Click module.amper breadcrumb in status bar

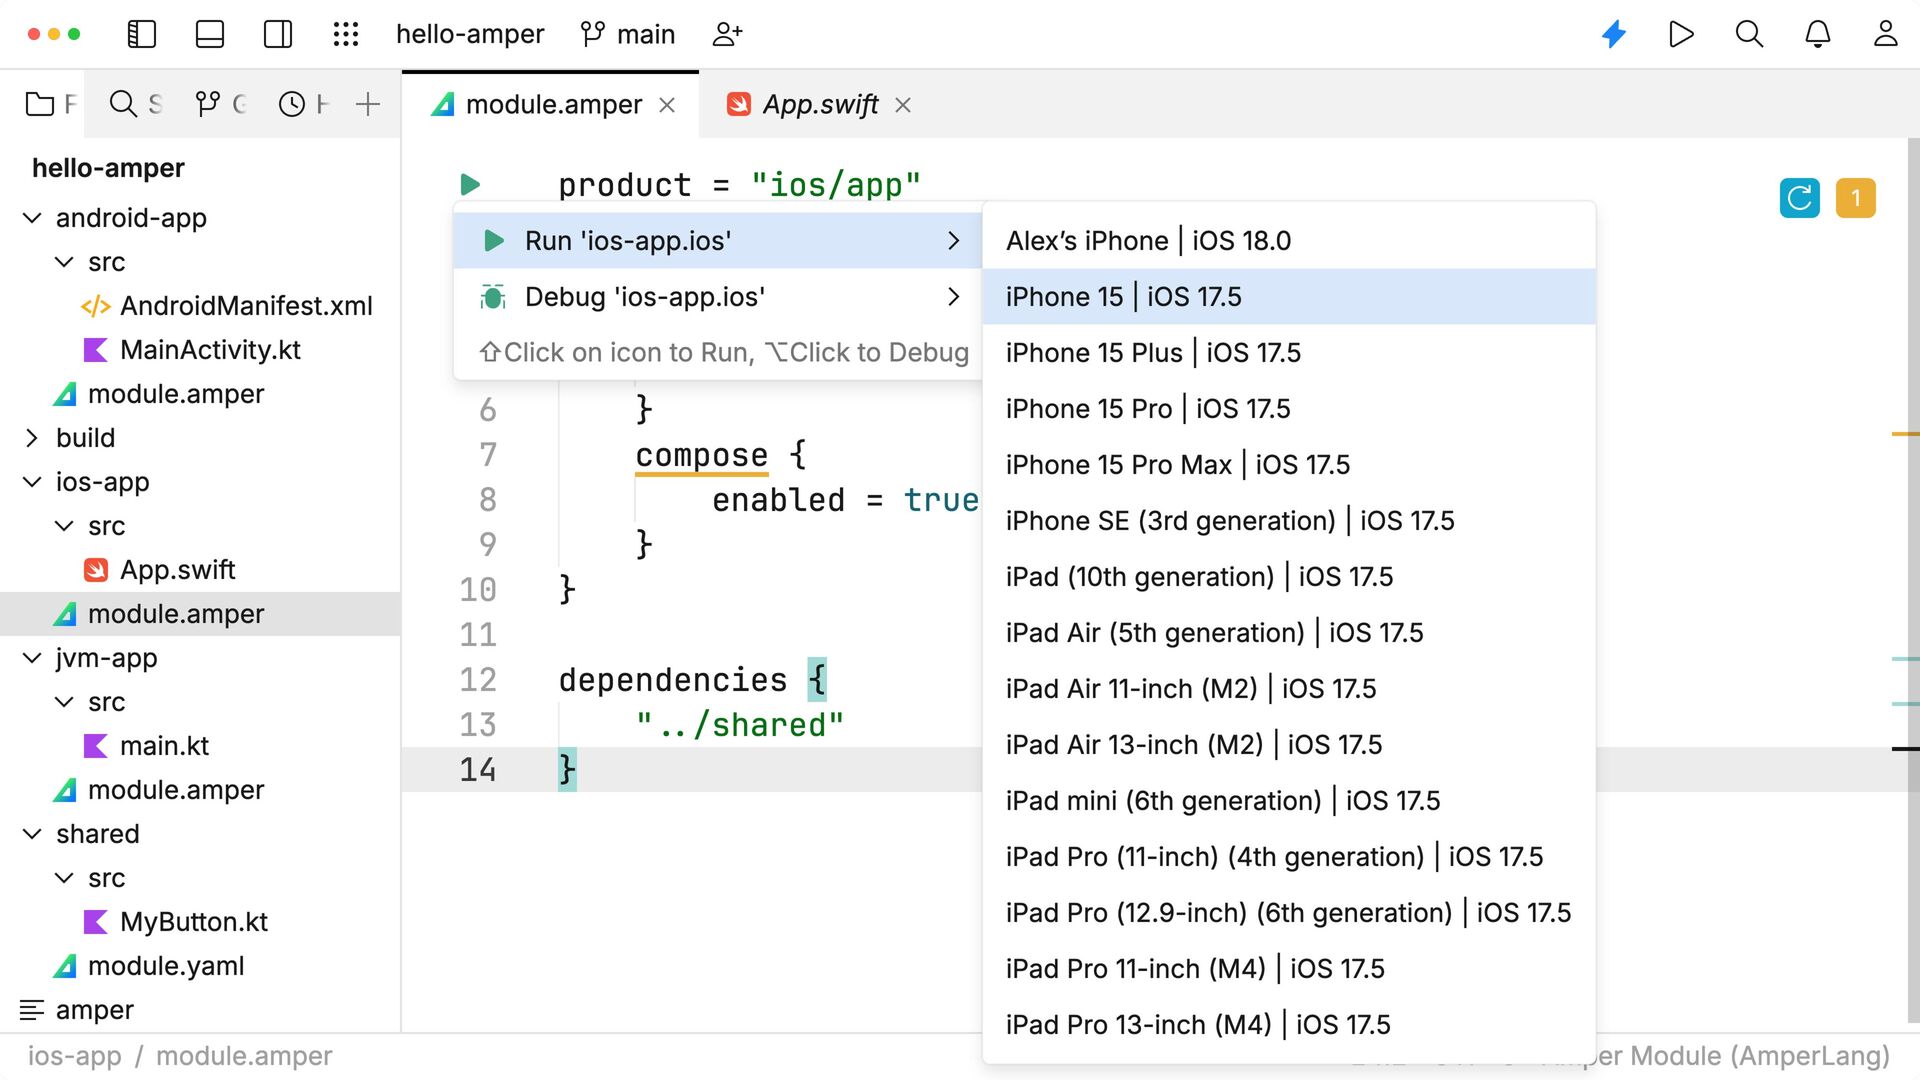pyautogui.click(x=244, y=1056)
